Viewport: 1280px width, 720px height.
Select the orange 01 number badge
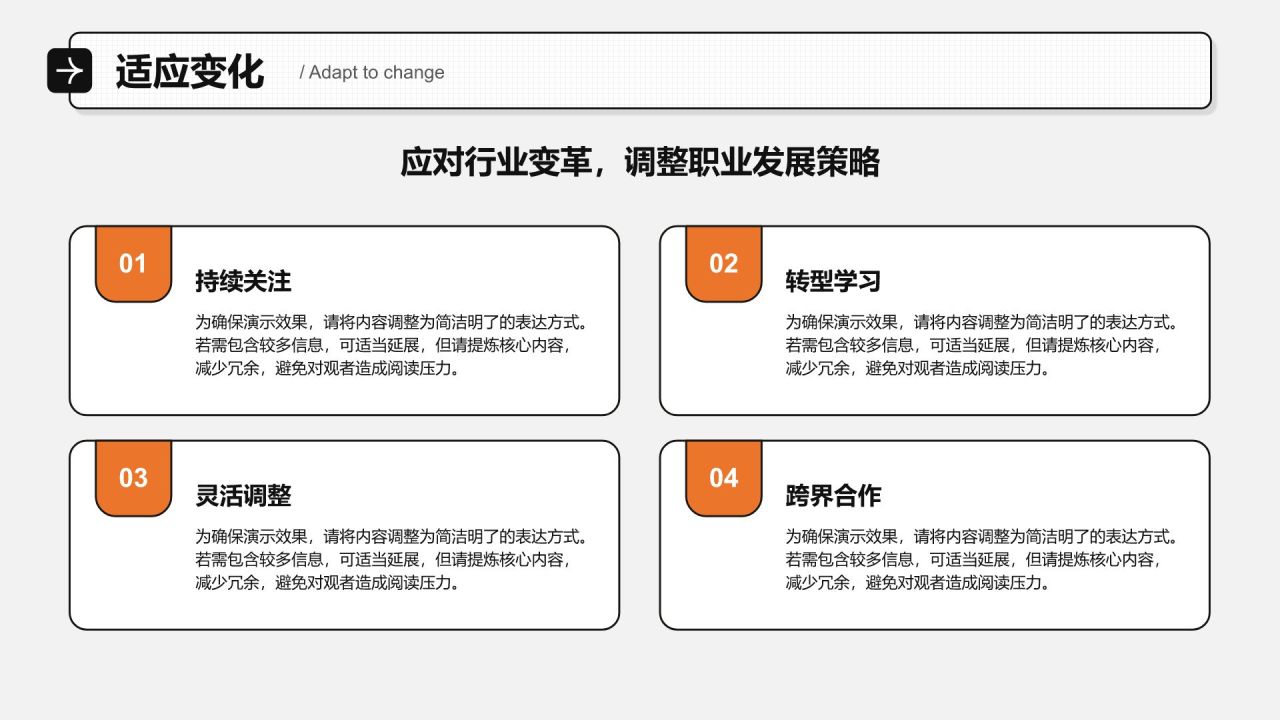pyautogui.click(x=133, y=264)
